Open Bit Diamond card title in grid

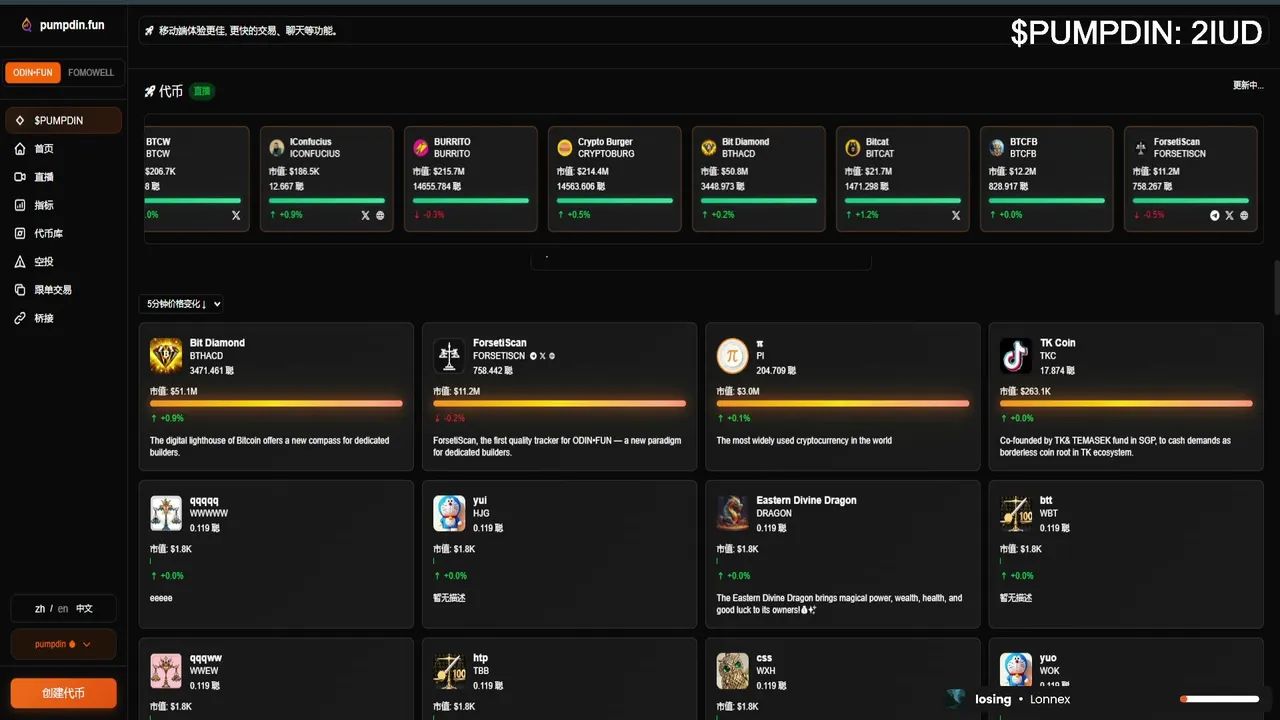click(217, 343)
